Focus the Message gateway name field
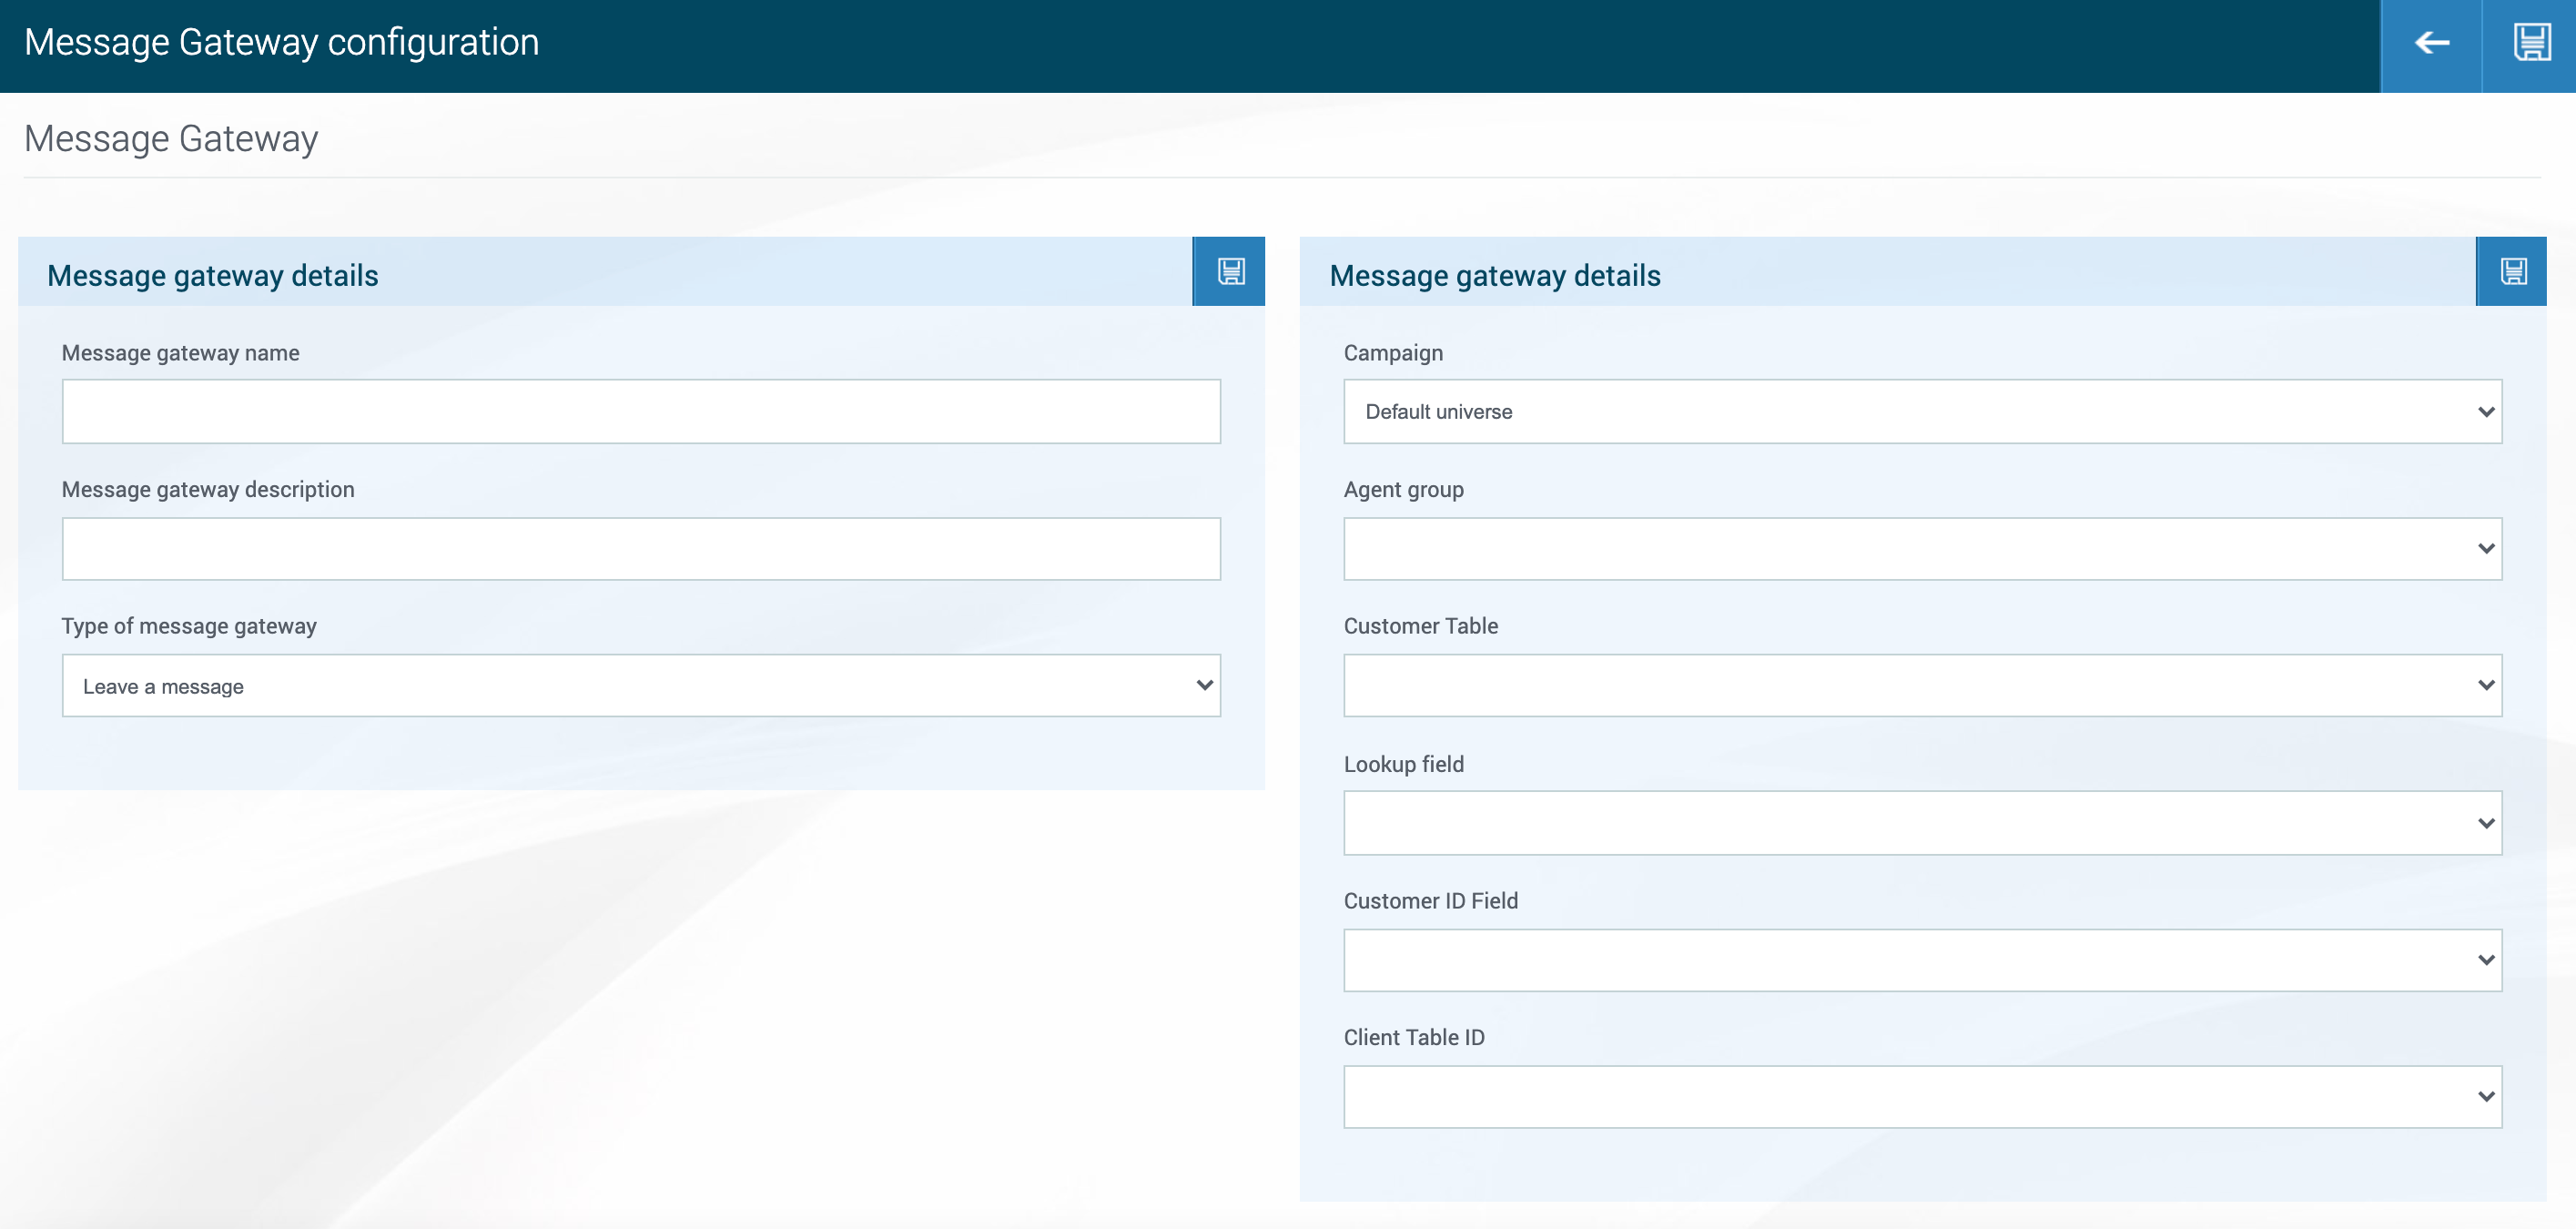Viewport: 2576px width, 1229px height. pyautogui.click(x=641, y=411)
